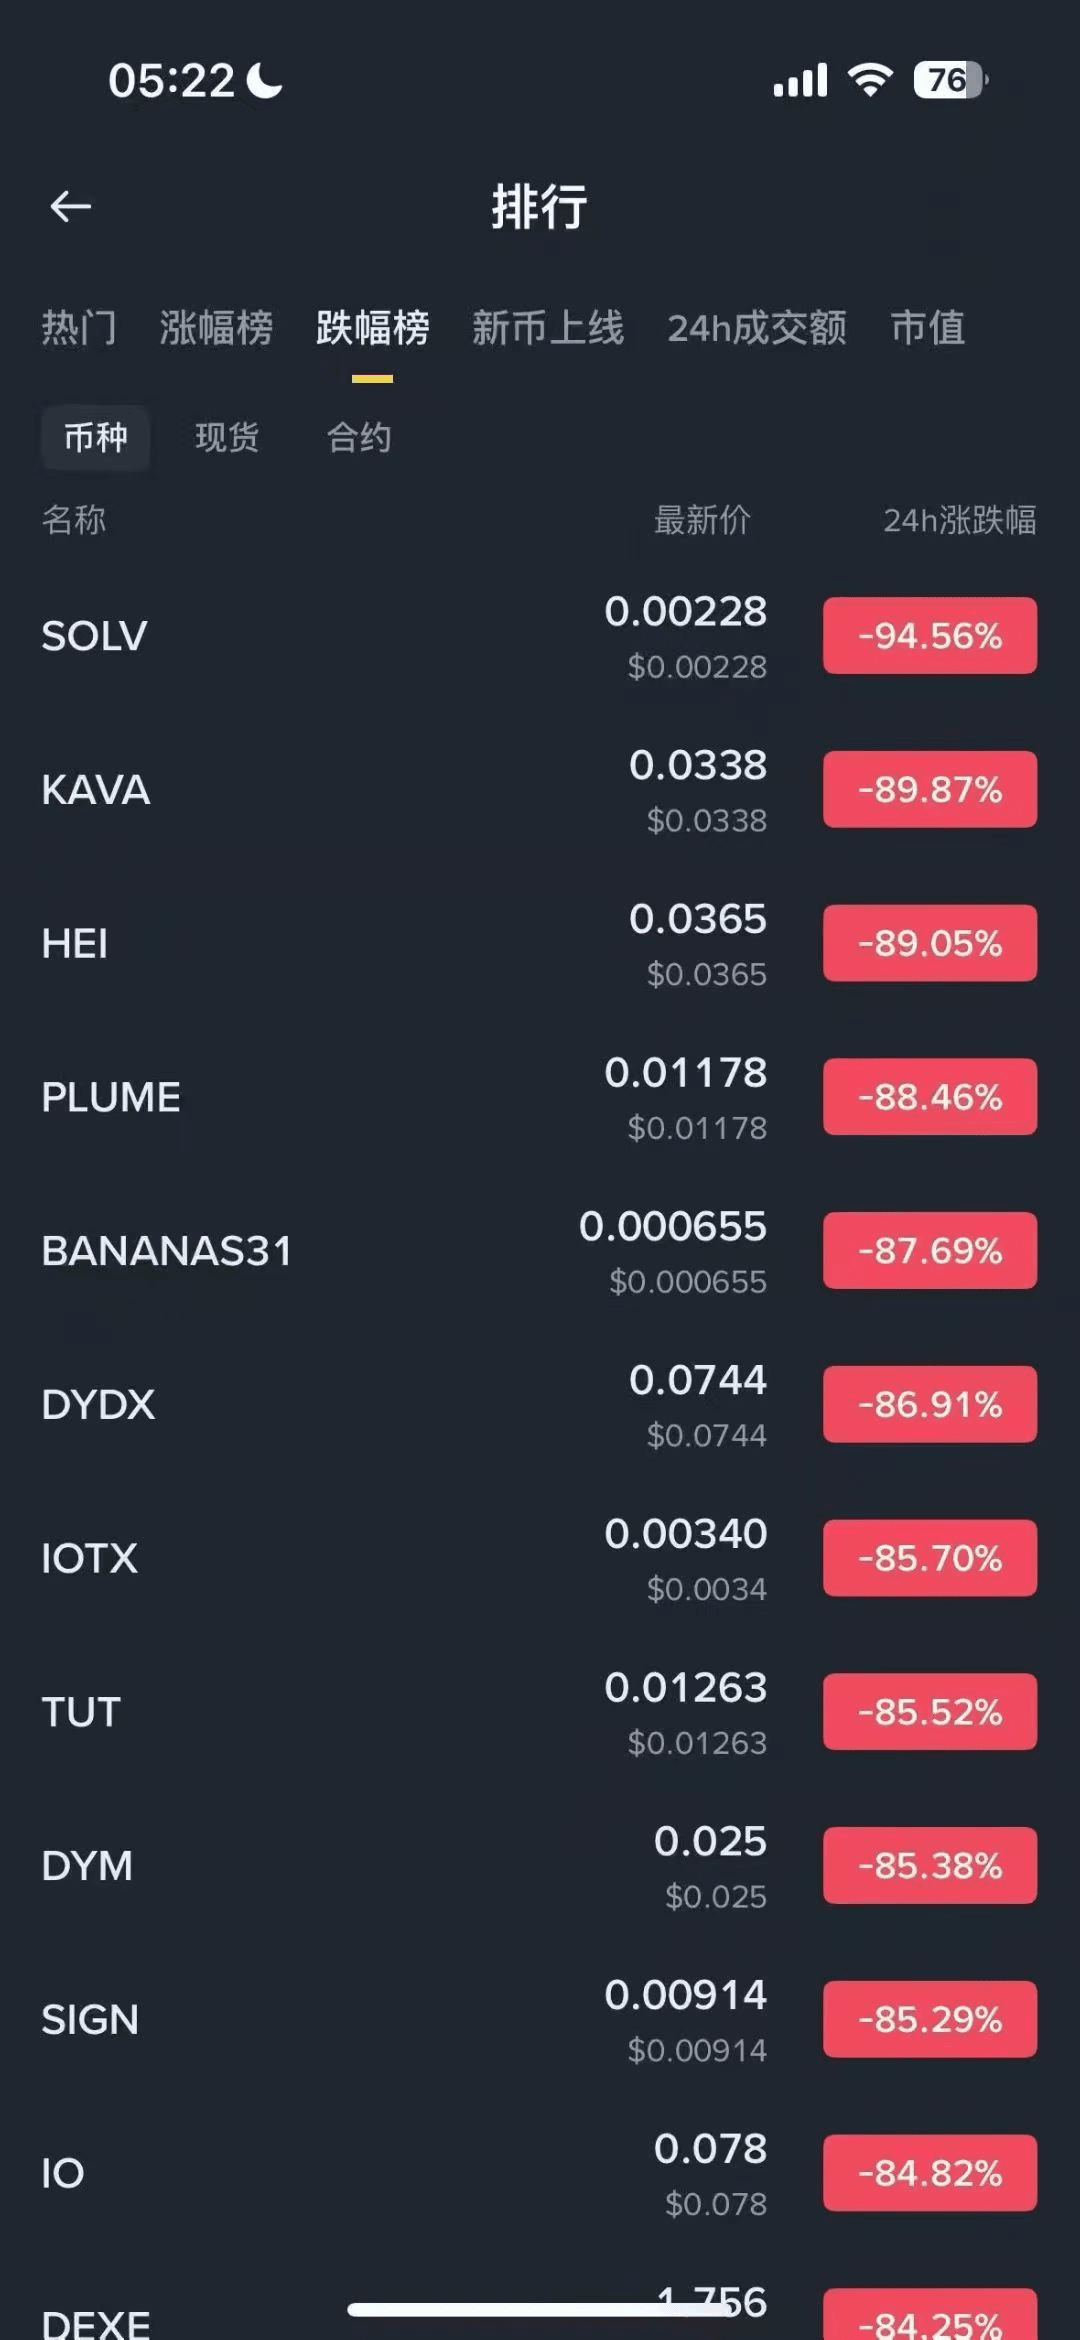
Task: Open the 涨幅榜 gainers tab
Action: [216, 328]
